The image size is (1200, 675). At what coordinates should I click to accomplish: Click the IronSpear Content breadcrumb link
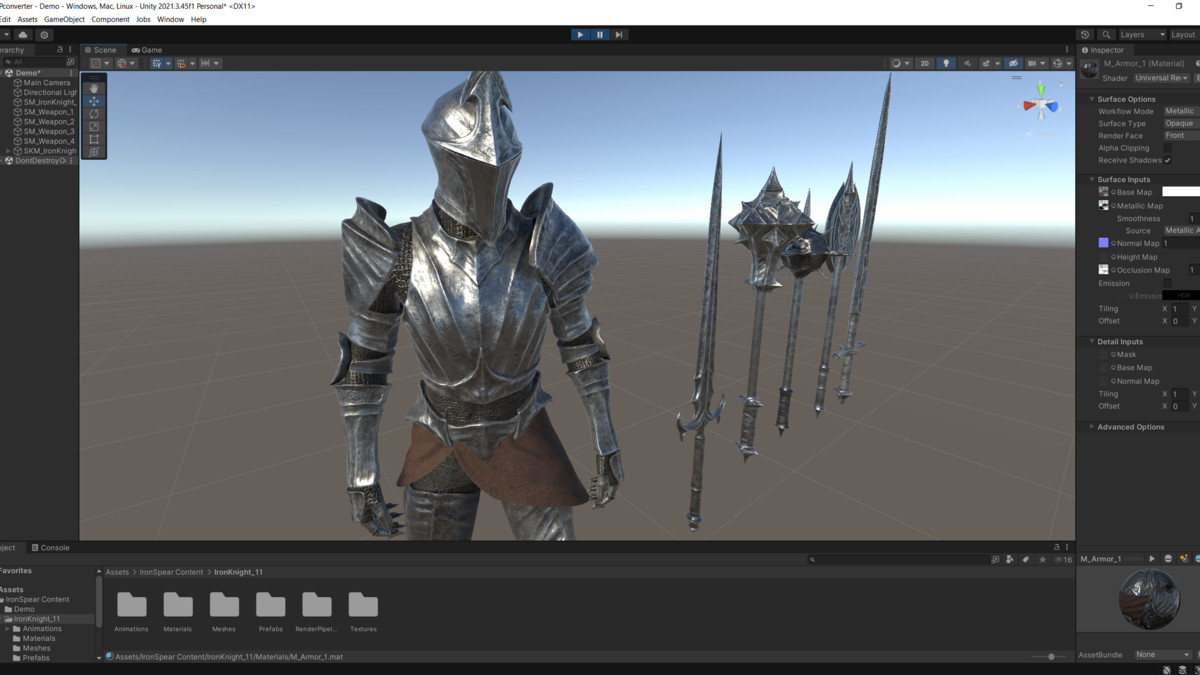tap(171, 572)
